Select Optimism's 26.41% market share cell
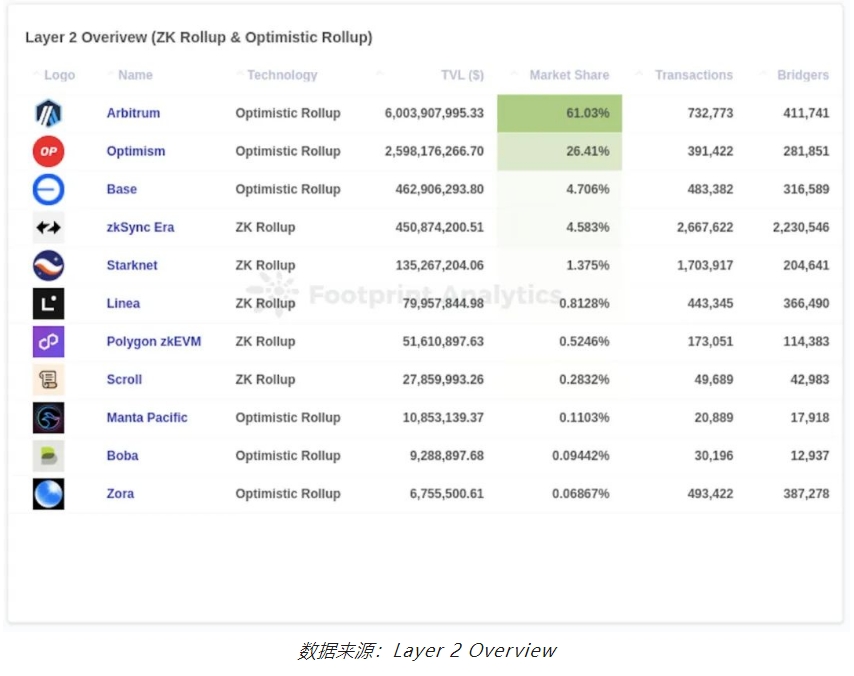The height and width of the screenshot is (676, 854). pos(559,151)
